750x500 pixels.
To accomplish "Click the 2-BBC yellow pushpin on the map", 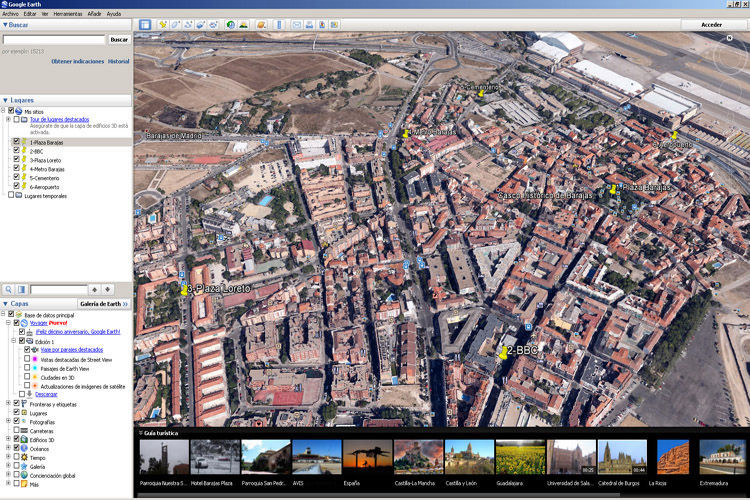I will (503, 353).
